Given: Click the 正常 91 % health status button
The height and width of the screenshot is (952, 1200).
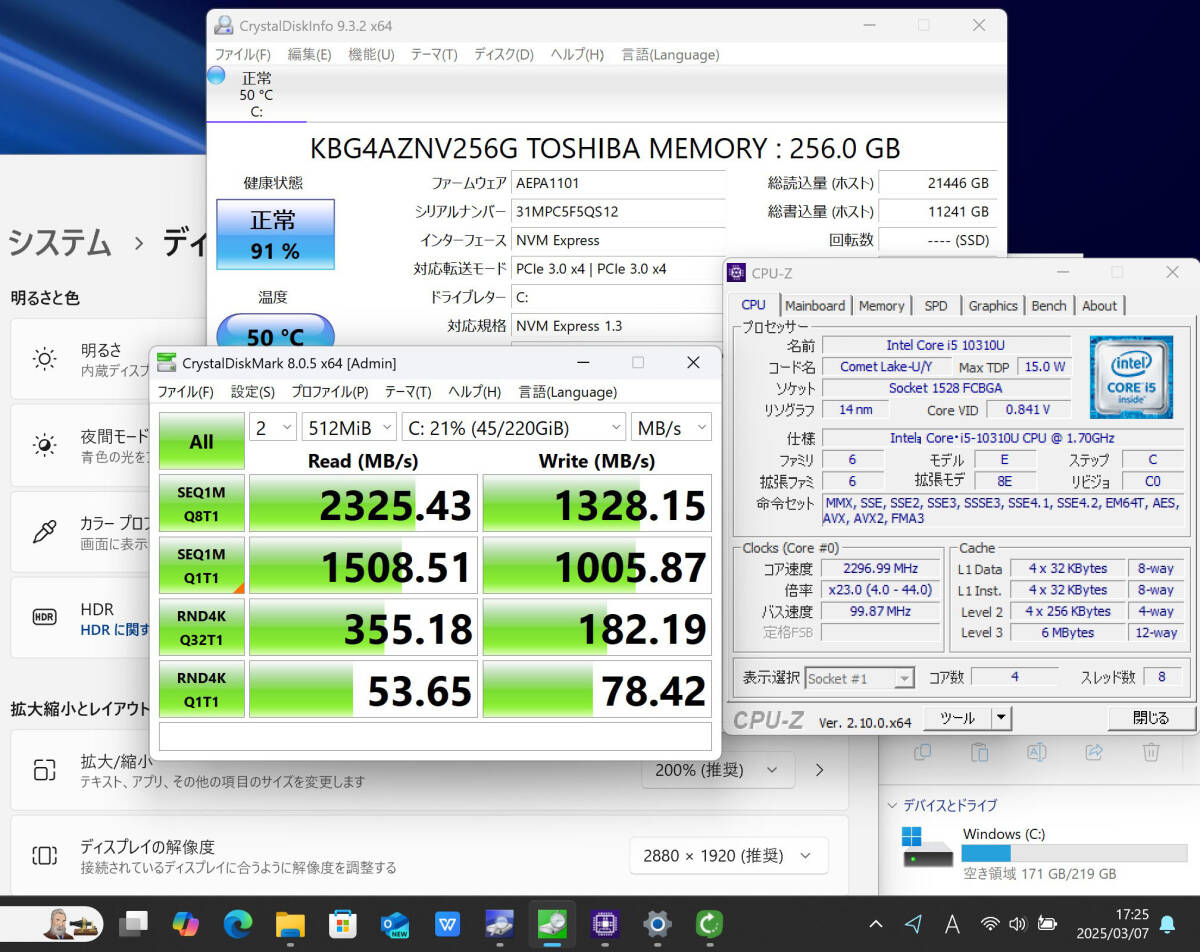Looking at the screenshot, I should 275,234.
